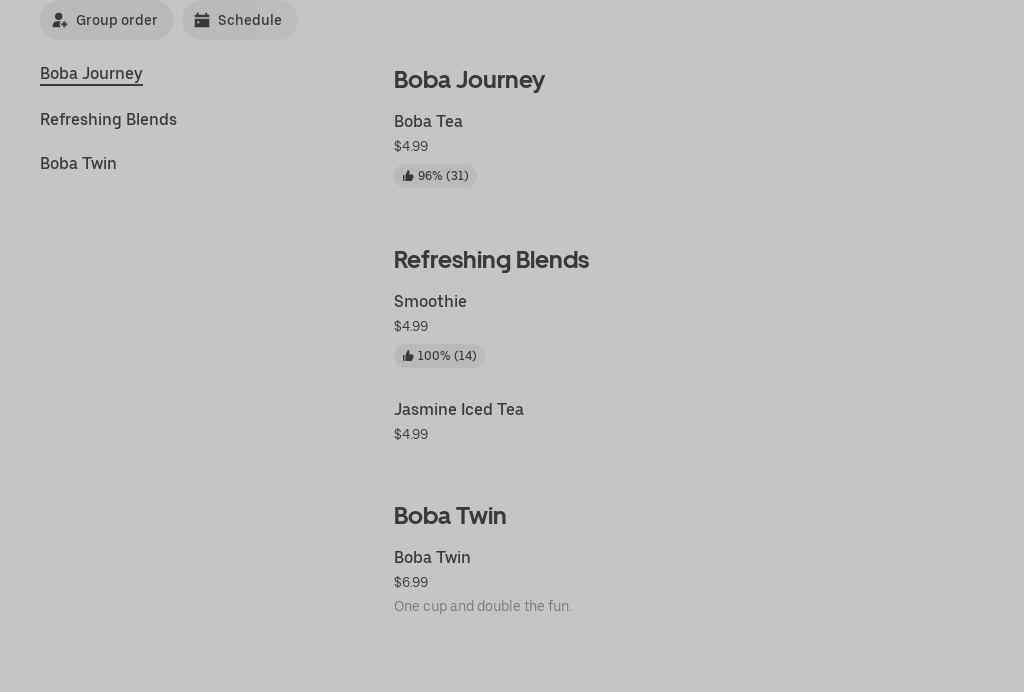
Task: Select Refreshing Blends in the sidebar
Action: pos(108,119)
